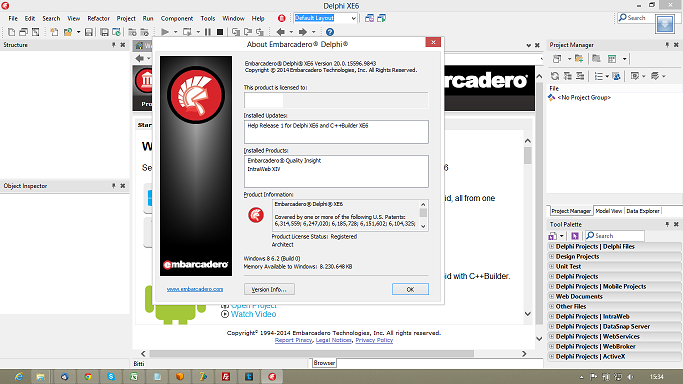Click the purple pointer icon in Tool Palette

coord(575,236)
